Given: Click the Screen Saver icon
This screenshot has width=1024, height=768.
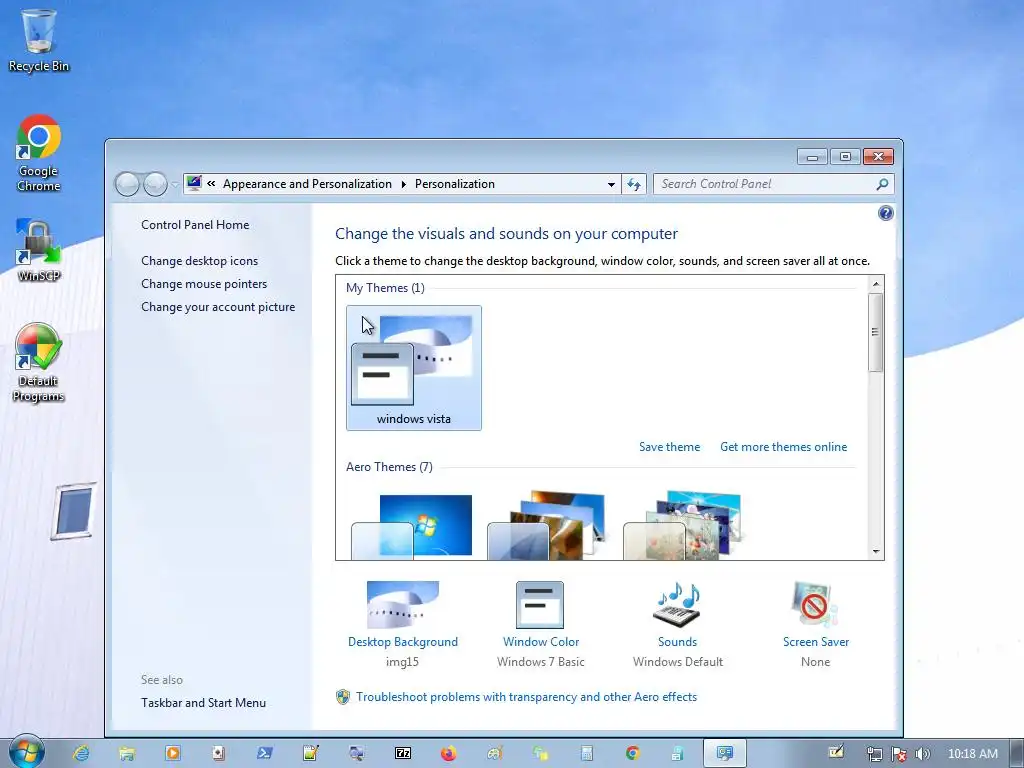Looking at the screenshot, I should pos(815,604).
